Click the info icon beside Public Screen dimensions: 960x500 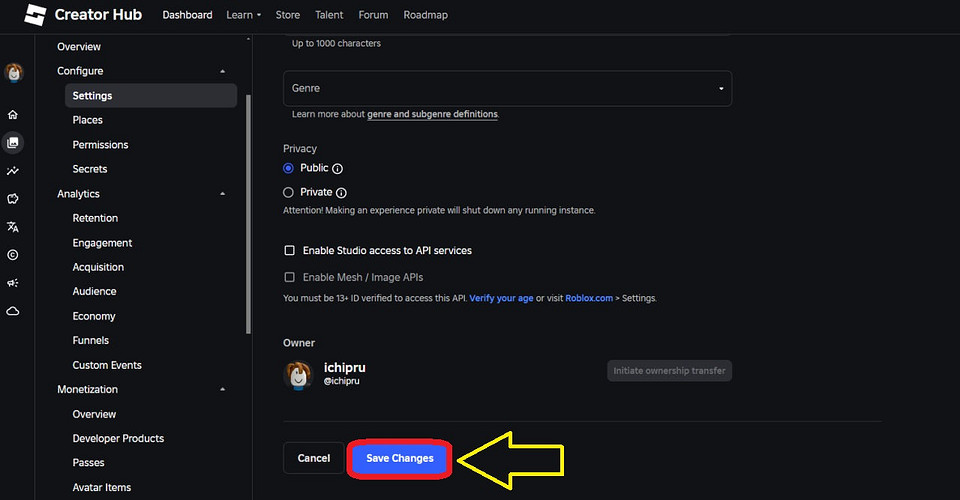click(337, 169)
